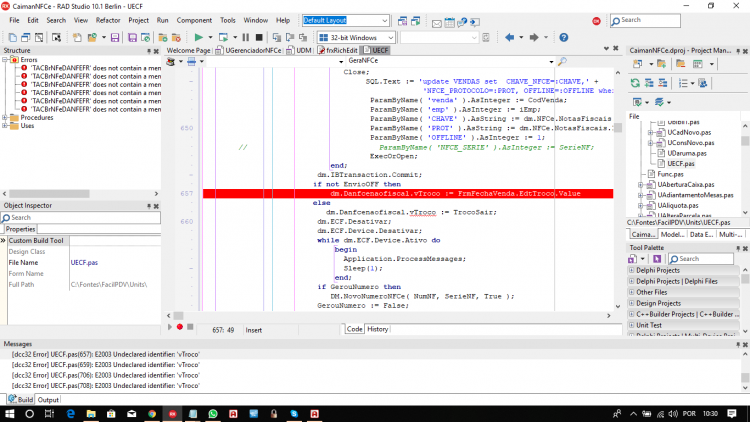Screen dimensions: 750x422
Task: Click the File Name value UECF.pas
Action: (84, 263)
